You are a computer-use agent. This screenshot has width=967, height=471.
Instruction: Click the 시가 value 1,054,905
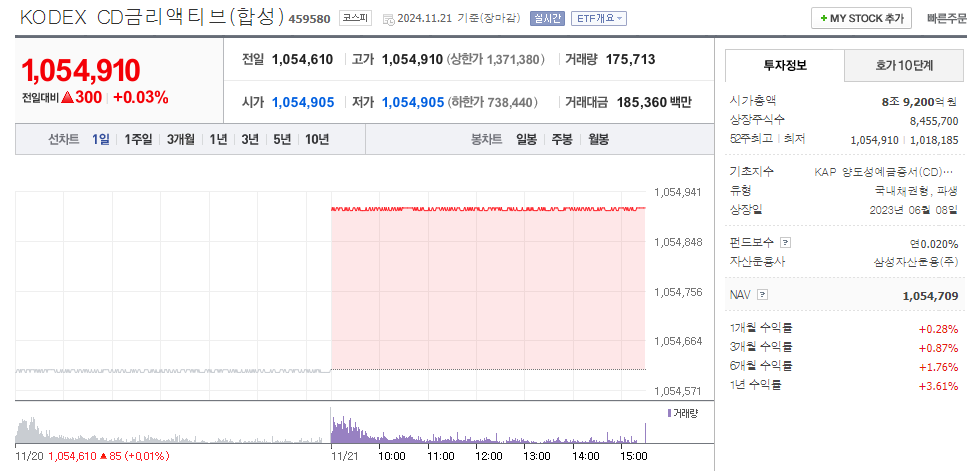[x=303, y=102]
